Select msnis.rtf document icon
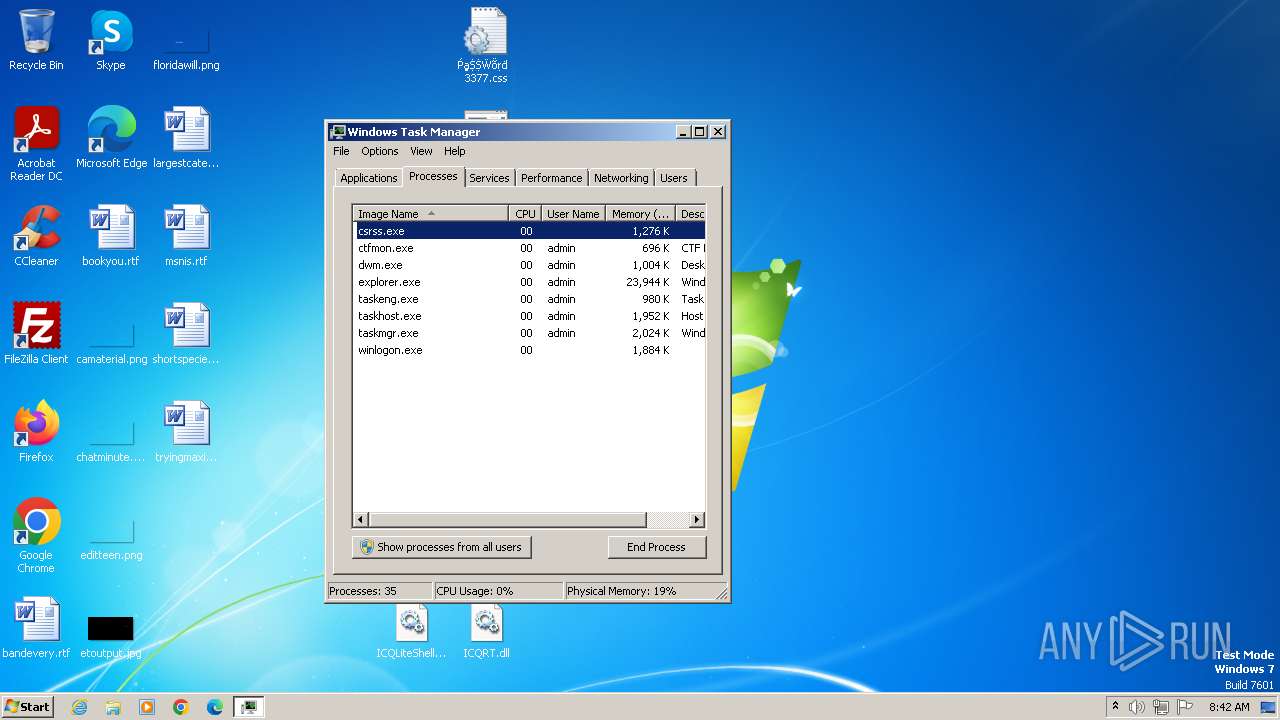 (x=186, y=236)
